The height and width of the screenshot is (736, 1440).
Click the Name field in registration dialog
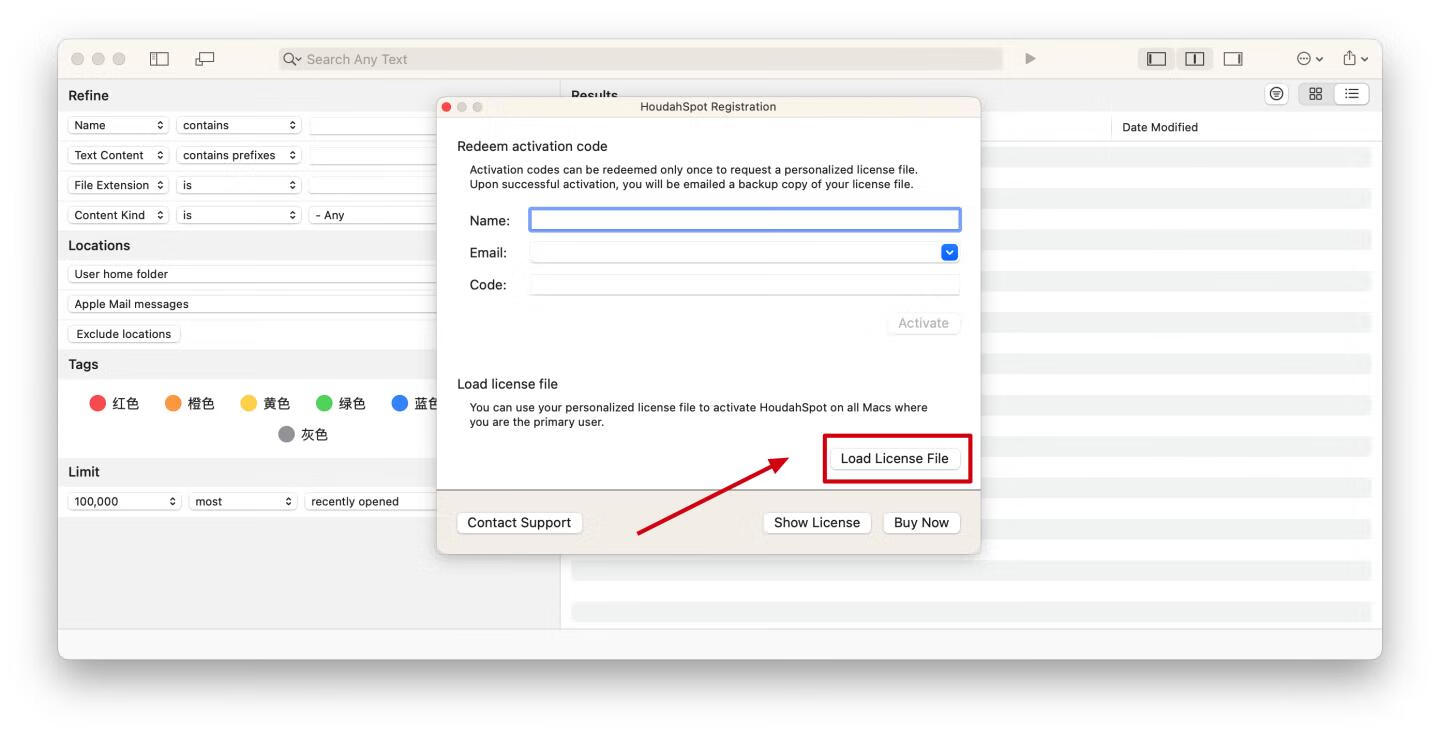(745, 220)
